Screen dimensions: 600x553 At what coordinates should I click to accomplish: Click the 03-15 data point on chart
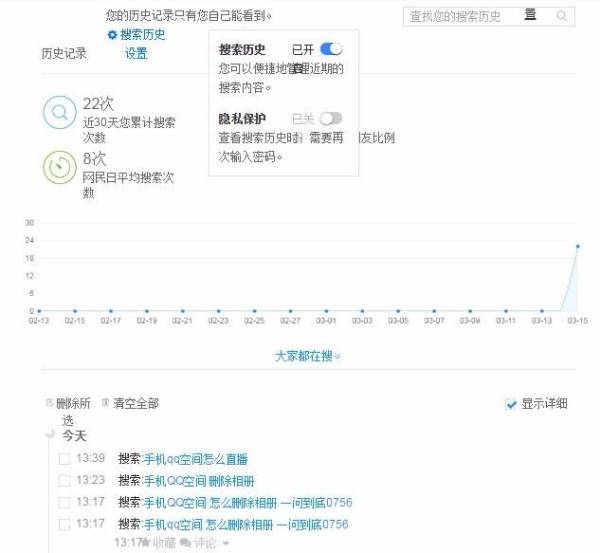(577, 246)
